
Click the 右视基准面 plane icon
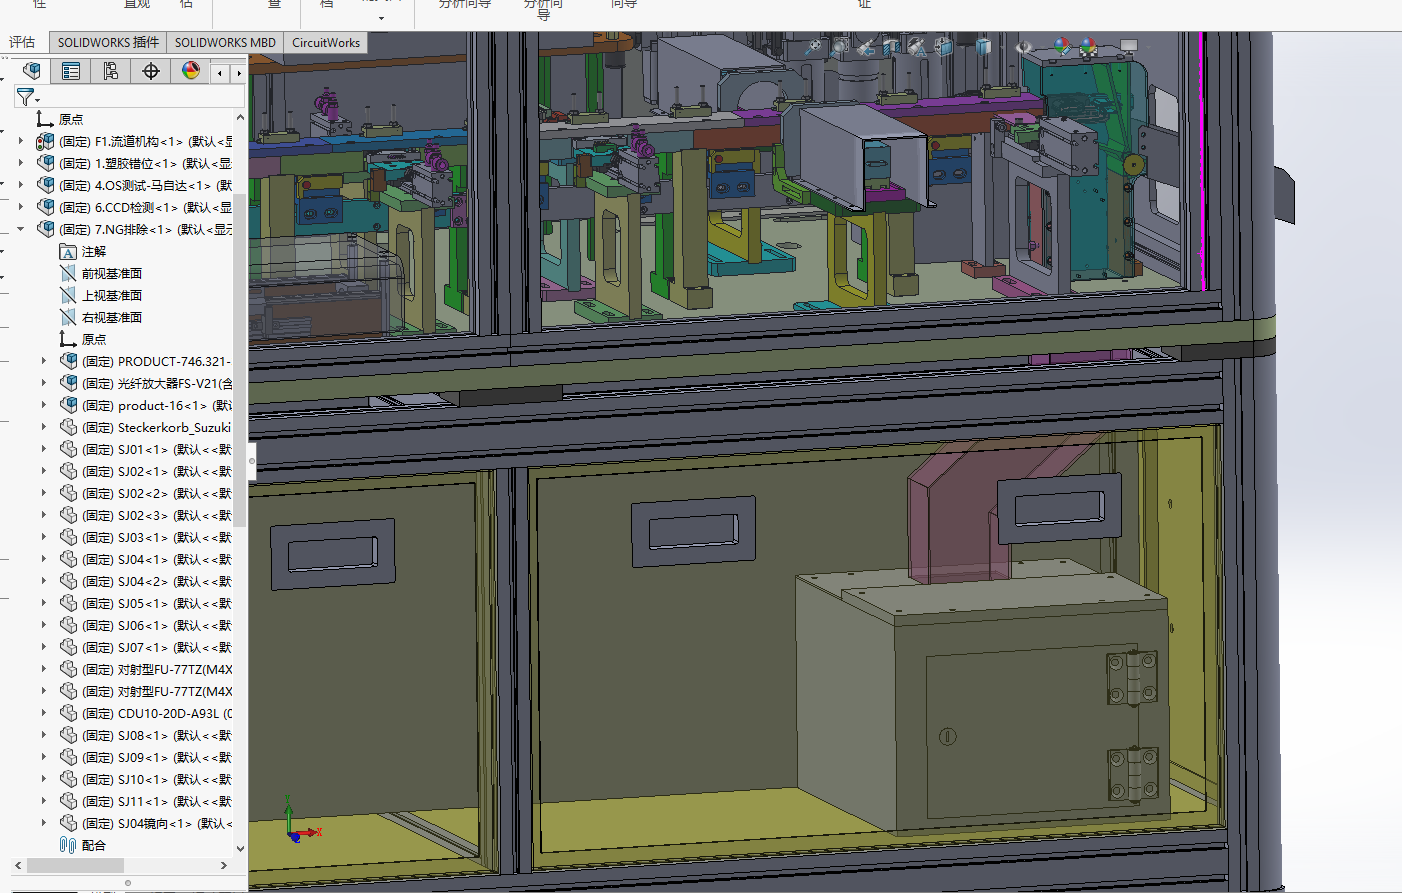click(x=68, y=317)
